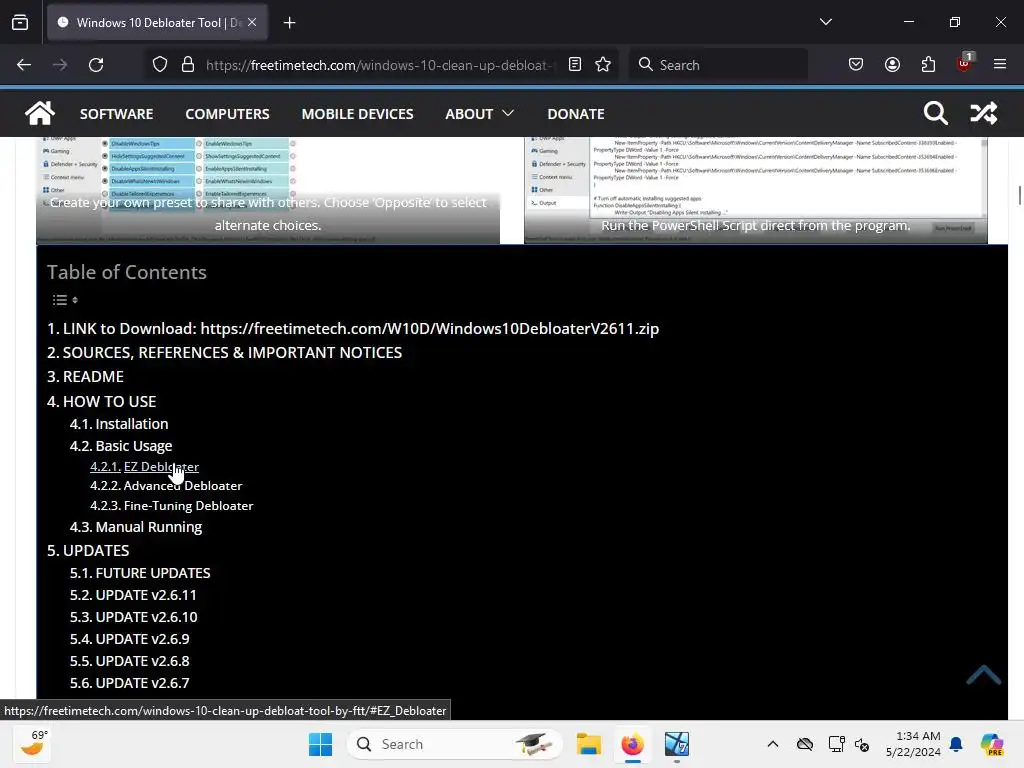Open the 5.1 FUTURE UPDATES entry
This screenshot has height=768, width=1024.
point(140,573)
